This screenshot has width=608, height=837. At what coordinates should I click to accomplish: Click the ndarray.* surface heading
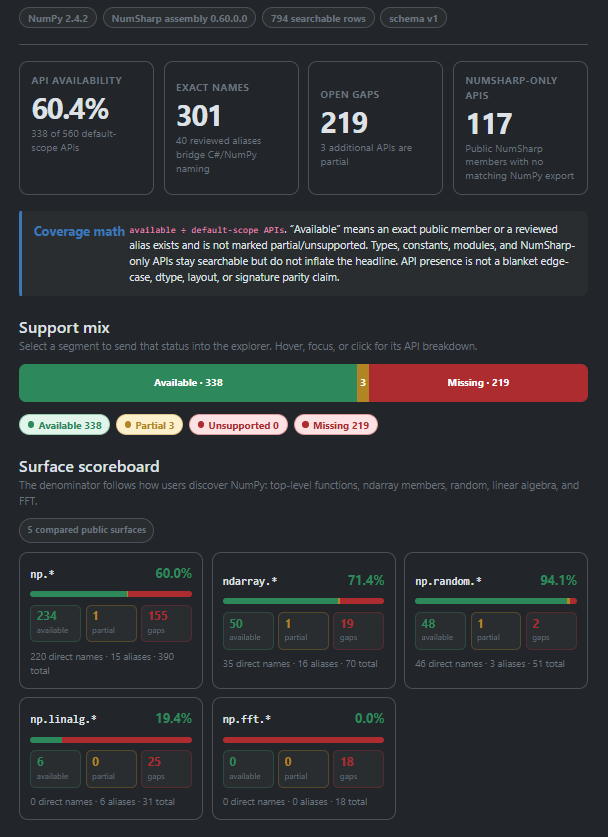point(250,581)
